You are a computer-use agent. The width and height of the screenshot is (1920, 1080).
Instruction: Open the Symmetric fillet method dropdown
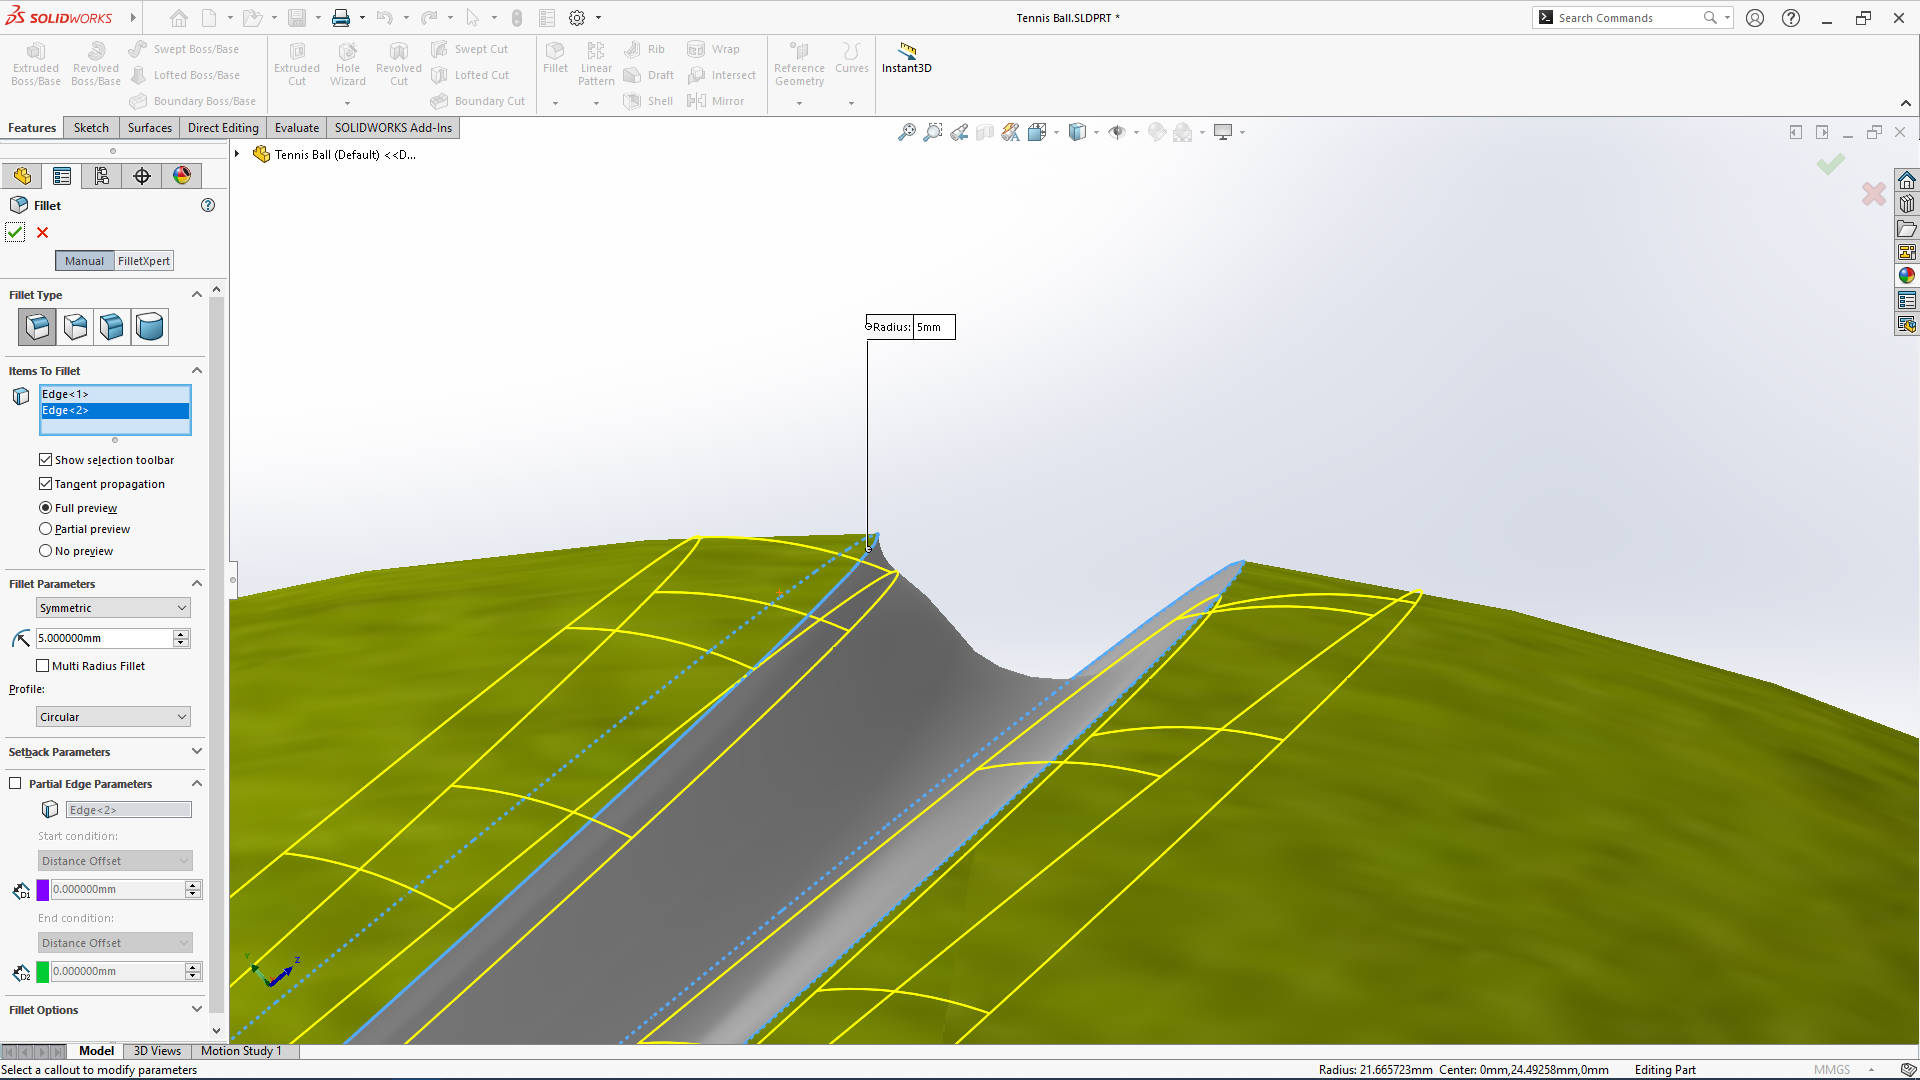(113, 608)
